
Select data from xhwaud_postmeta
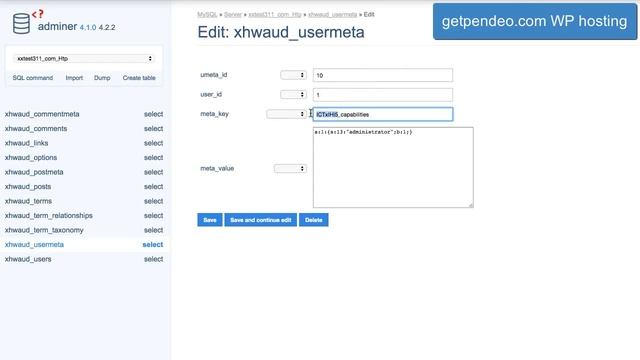pyautogui.click(x=153, y=172)
